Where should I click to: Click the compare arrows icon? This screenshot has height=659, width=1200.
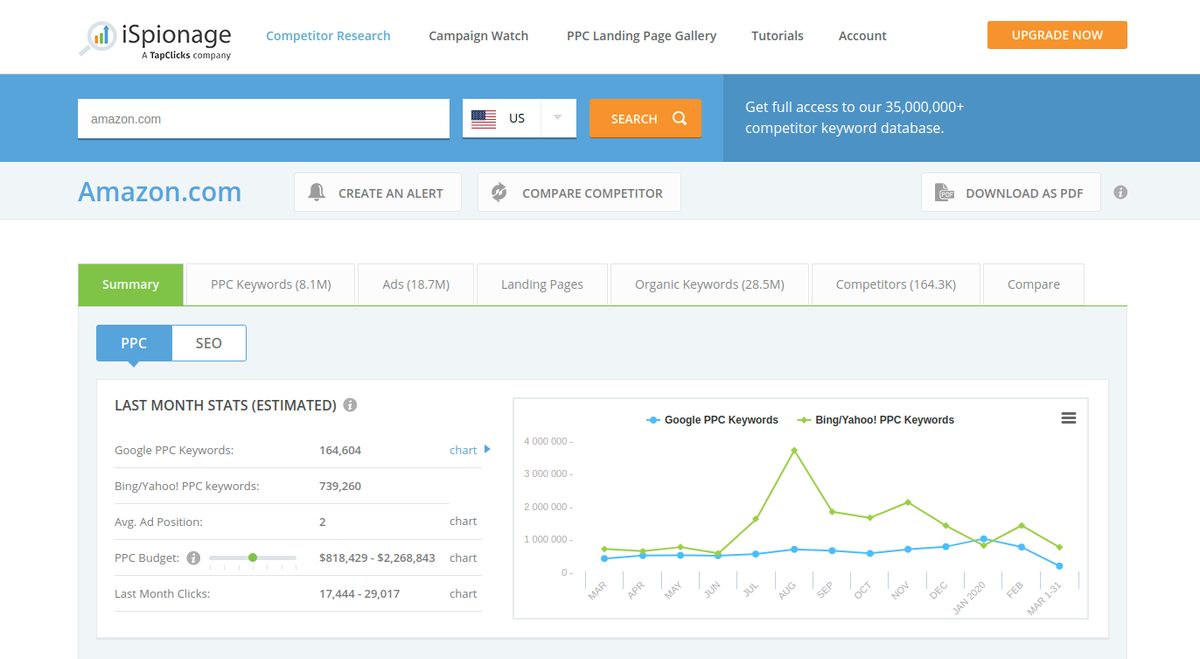coord(500,192)
